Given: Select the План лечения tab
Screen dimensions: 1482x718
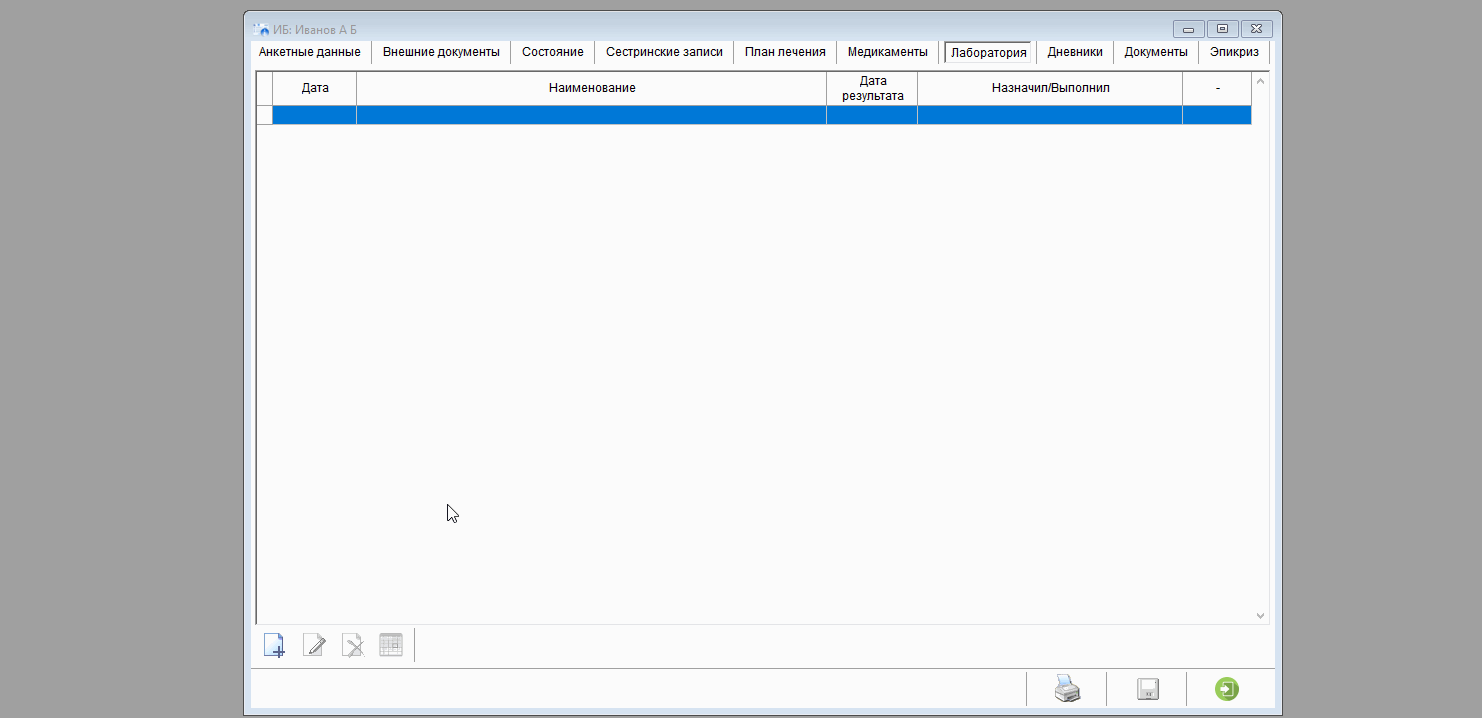Looking at the screenshot, I should click(x=785, y=52).
